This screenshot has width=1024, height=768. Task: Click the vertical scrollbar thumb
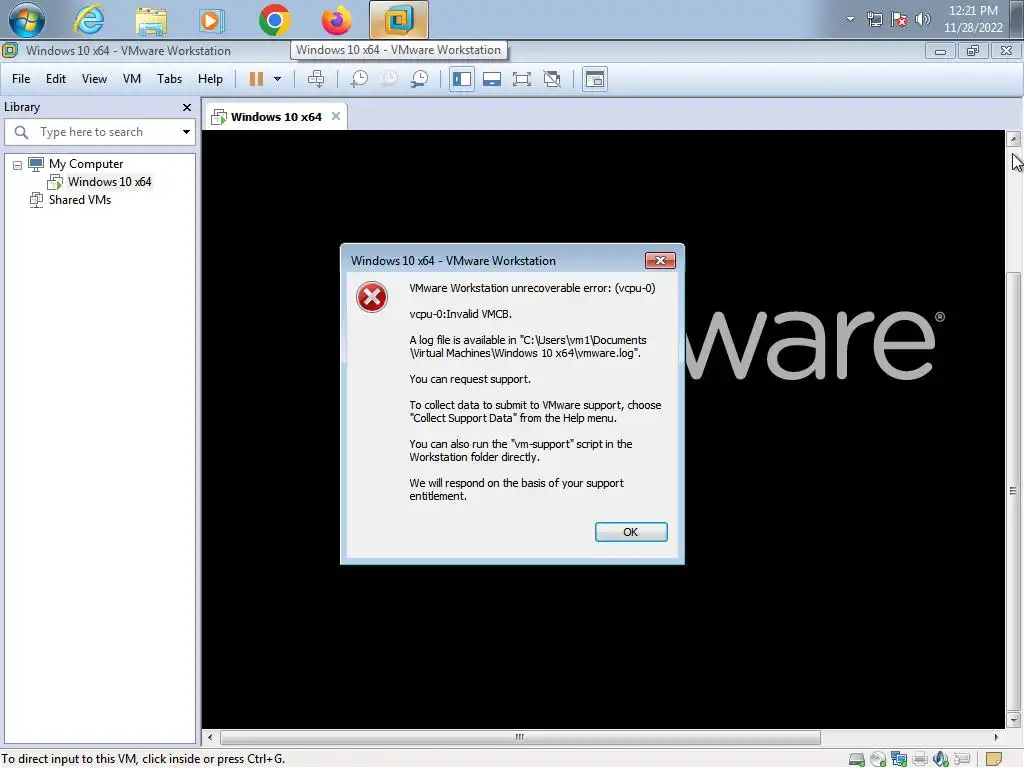point(1014,490)
